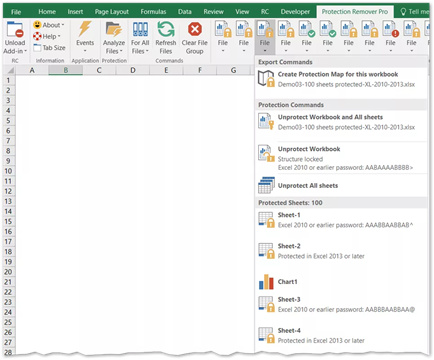Screen dimensions: 434x360
Task: Select Sheet-3 protected sheet entry
Action: (342, 304)
